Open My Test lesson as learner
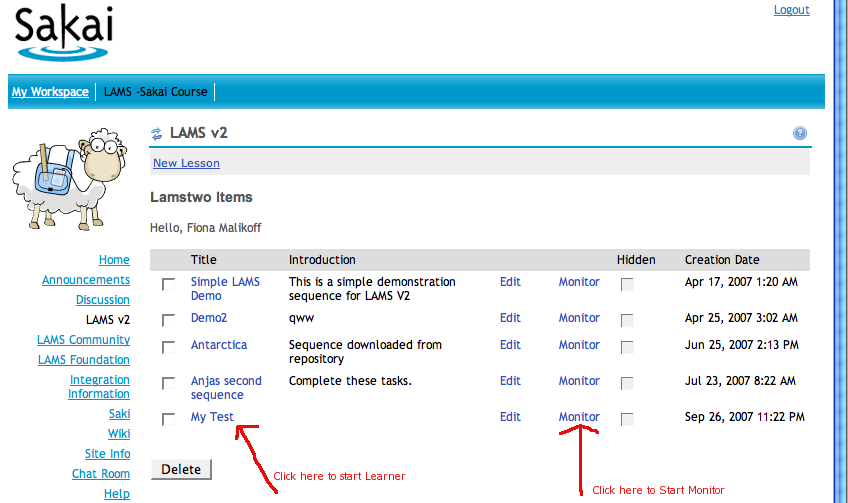 (x=212, y=417)
